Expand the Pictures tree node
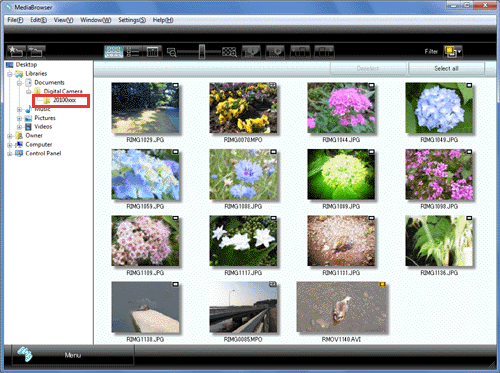Image resolution: width=500 pixels, height=373 pixels. click(19, 118)
